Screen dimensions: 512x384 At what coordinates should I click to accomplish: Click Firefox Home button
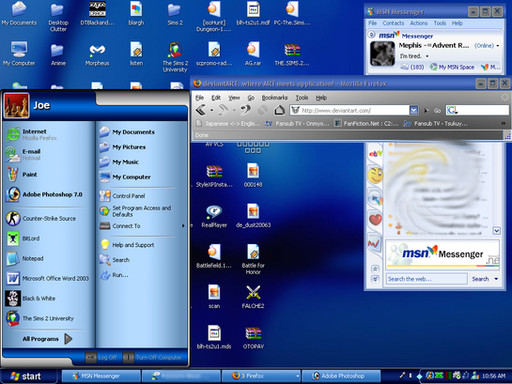tap(279, 110)
